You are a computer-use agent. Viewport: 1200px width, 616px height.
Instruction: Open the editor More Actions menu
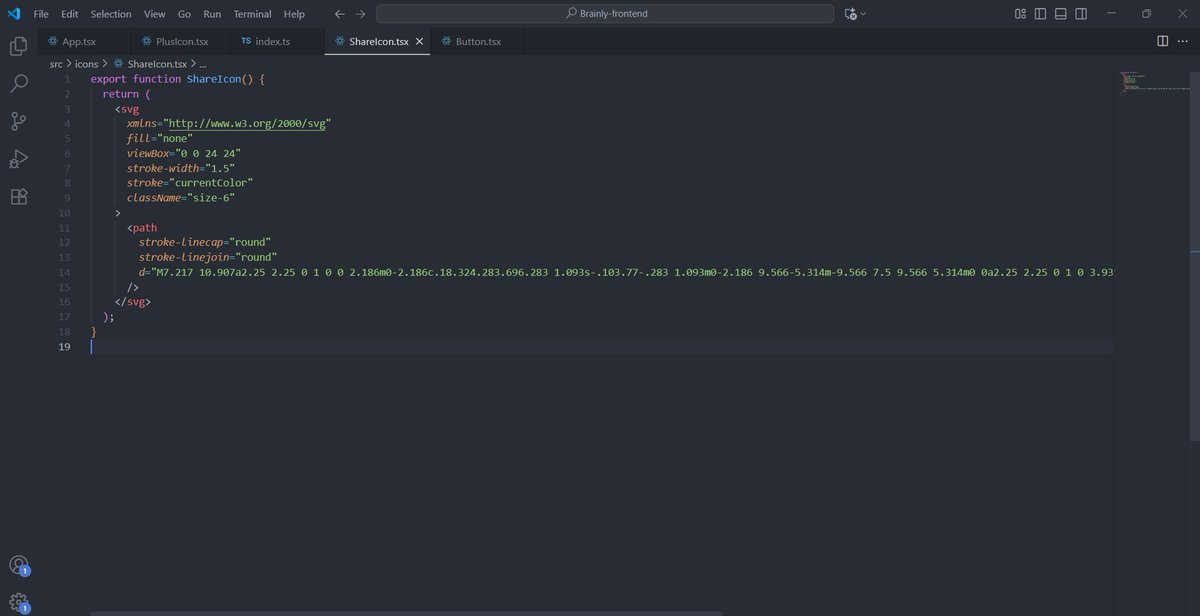1183,41
